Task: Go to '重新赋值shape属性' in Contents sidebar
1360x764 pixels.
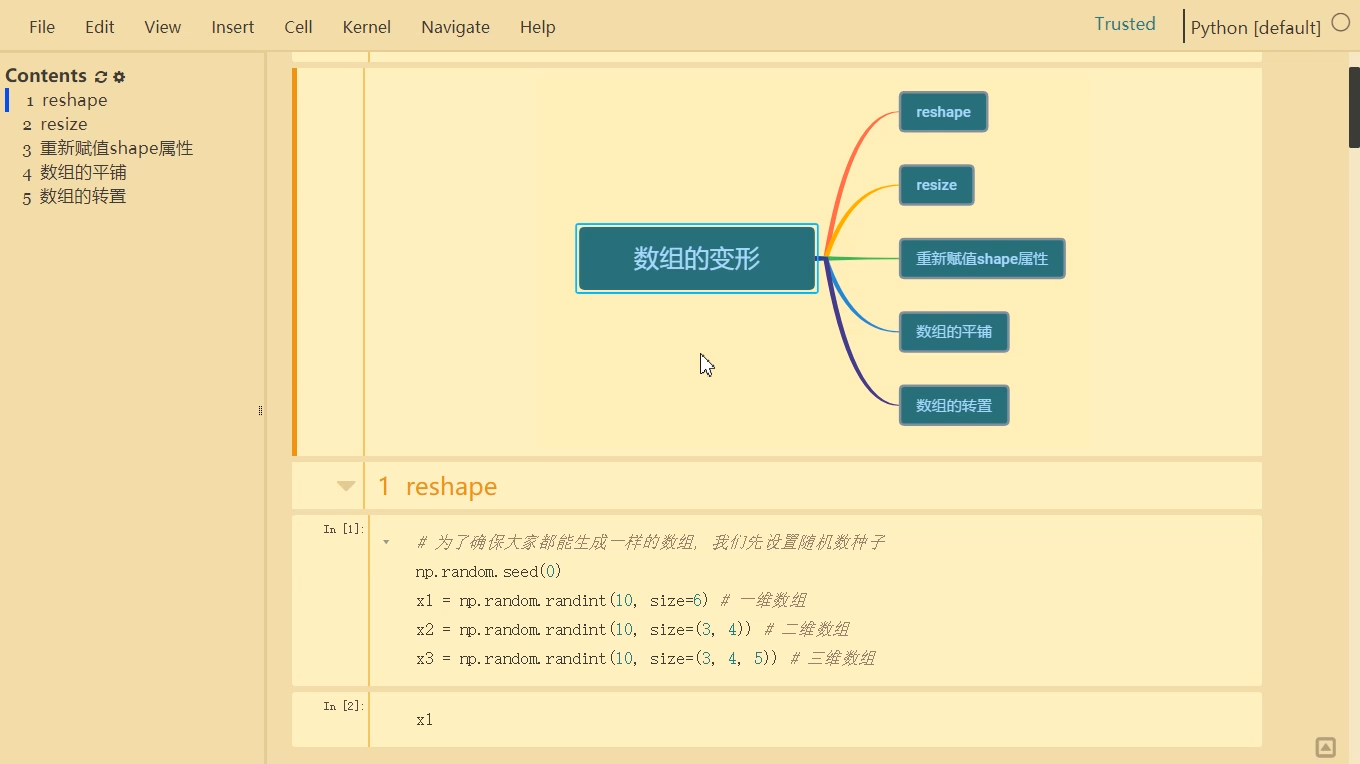Action: pos(116,148)
